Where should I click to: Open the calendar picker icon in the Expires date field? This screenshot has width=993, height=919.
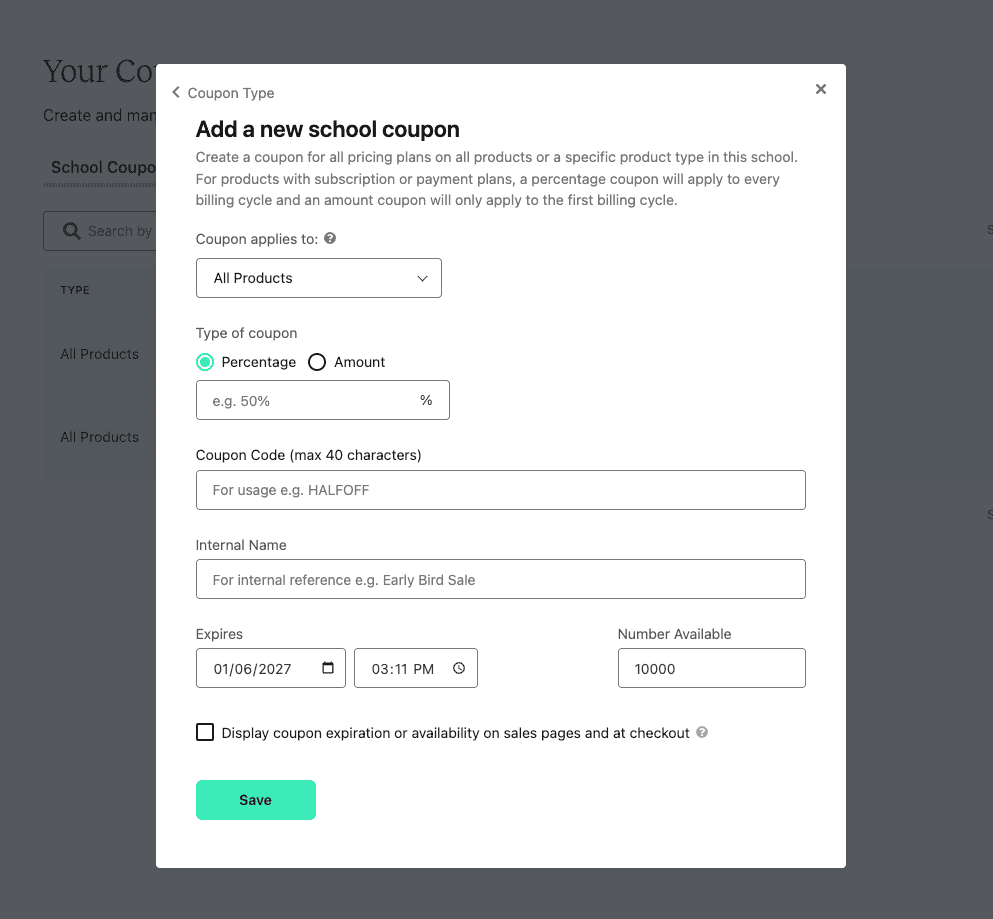click(x=328, y=668)
